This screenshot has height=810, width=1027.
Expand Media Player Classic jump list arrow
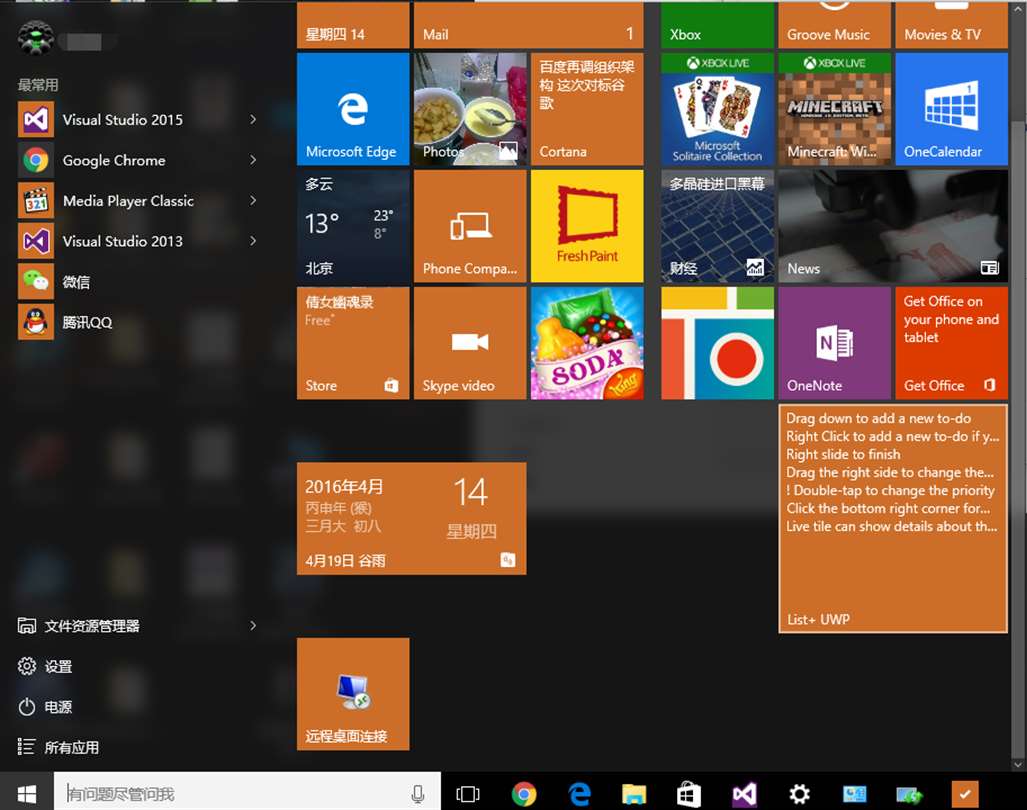[253, 201]
